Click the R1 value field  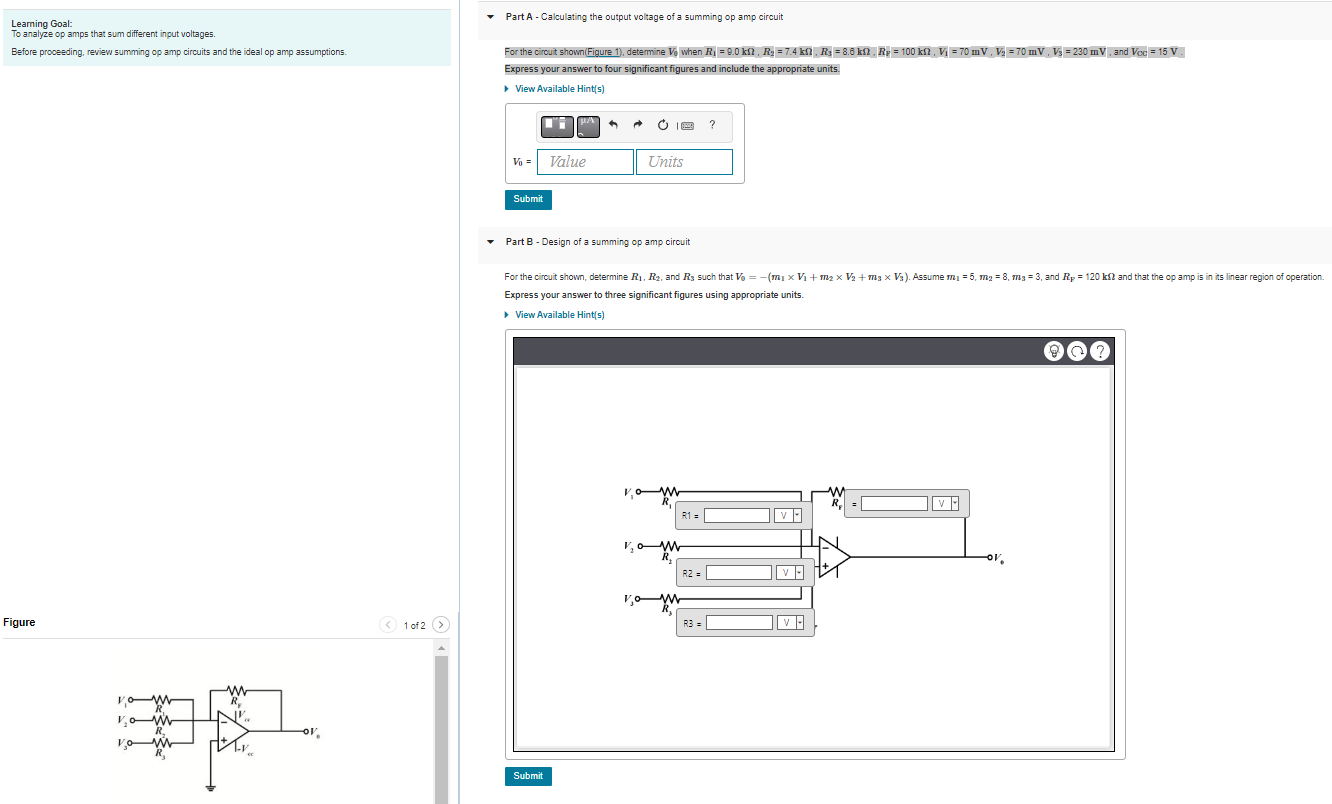736,516
